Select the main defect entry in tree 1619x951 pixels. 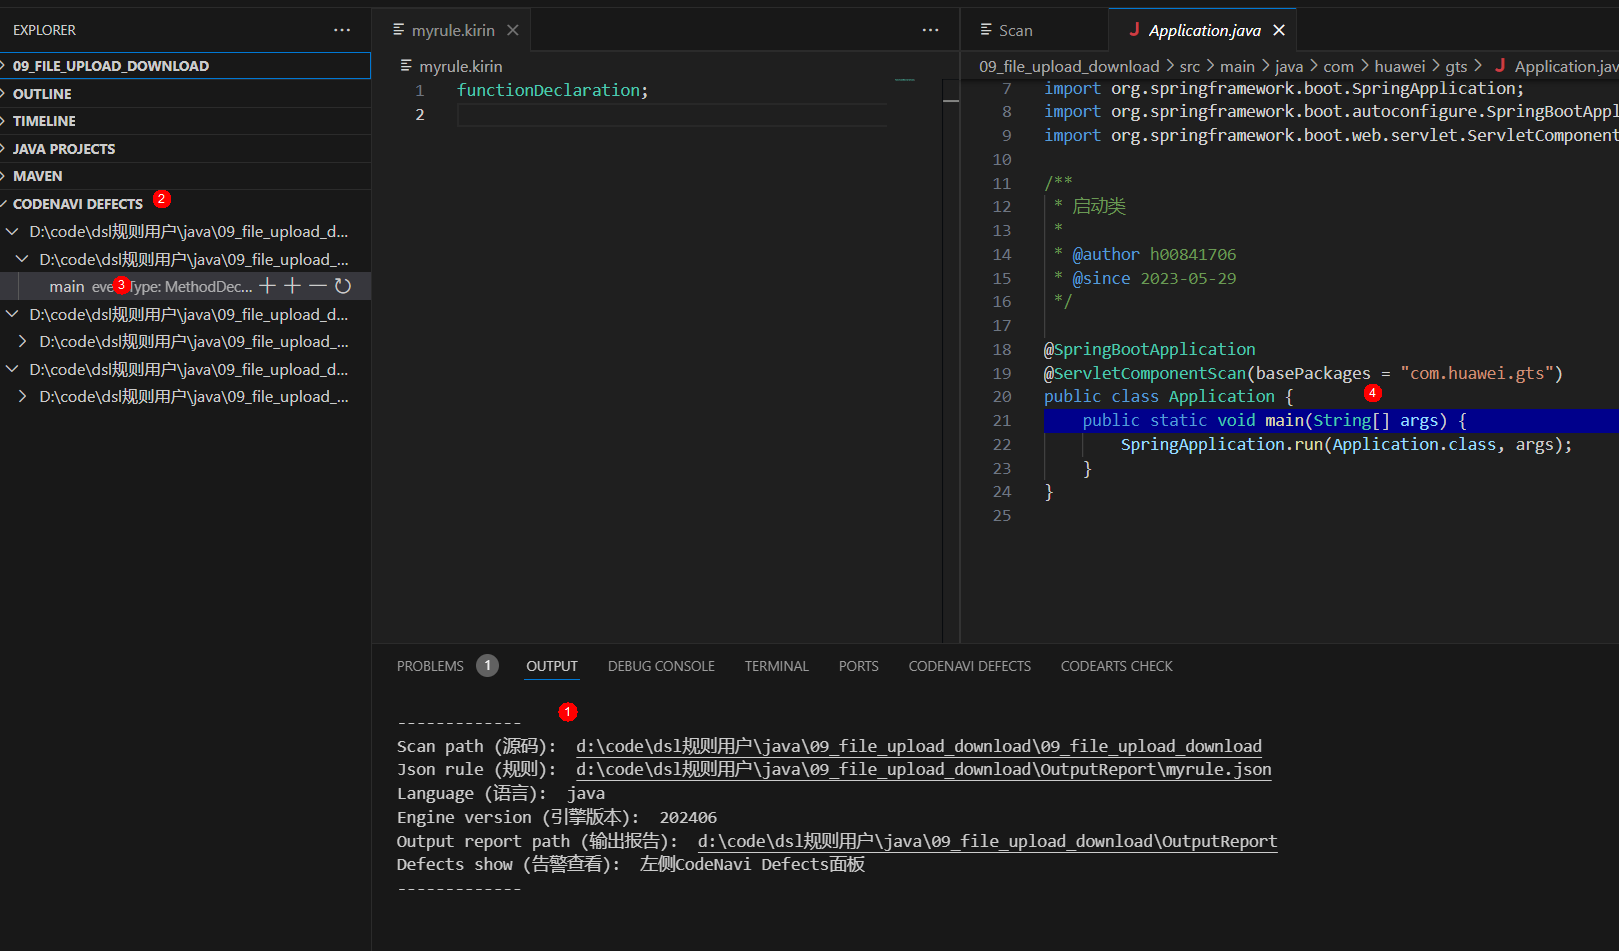pos(67,287)
